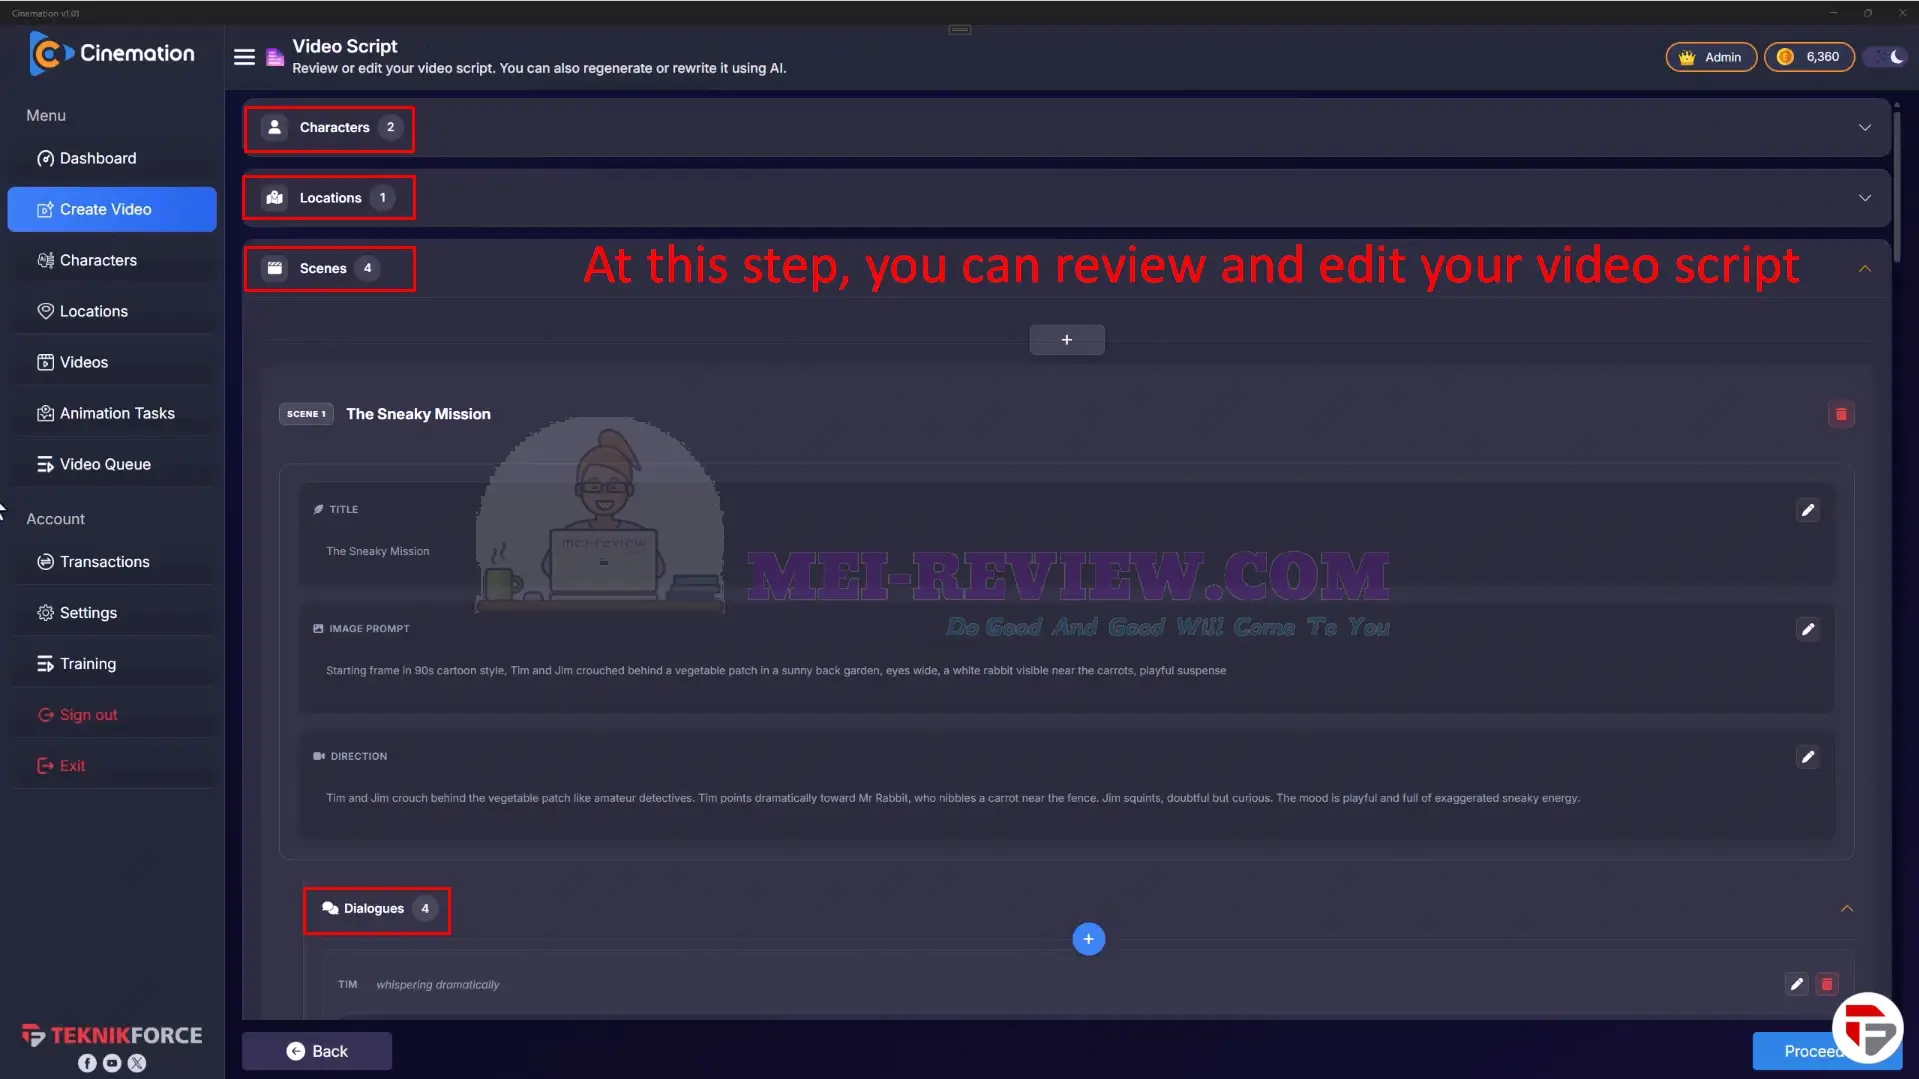
Task: Toggle dark mode switch at top right
Action: pos(1886,57)
